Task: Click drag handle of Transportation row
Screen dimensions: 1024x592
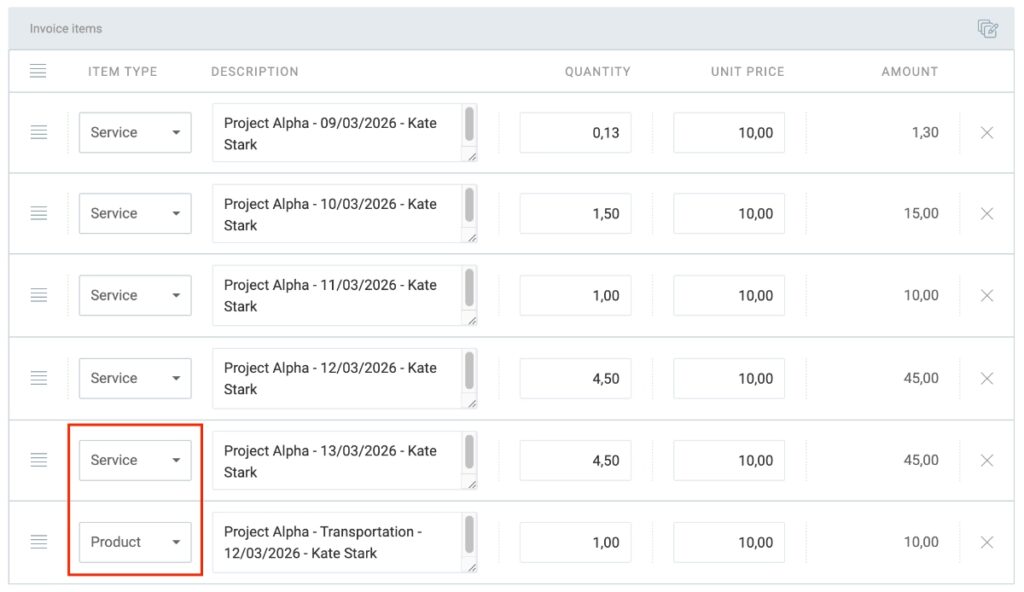Action: pos(39,543)
